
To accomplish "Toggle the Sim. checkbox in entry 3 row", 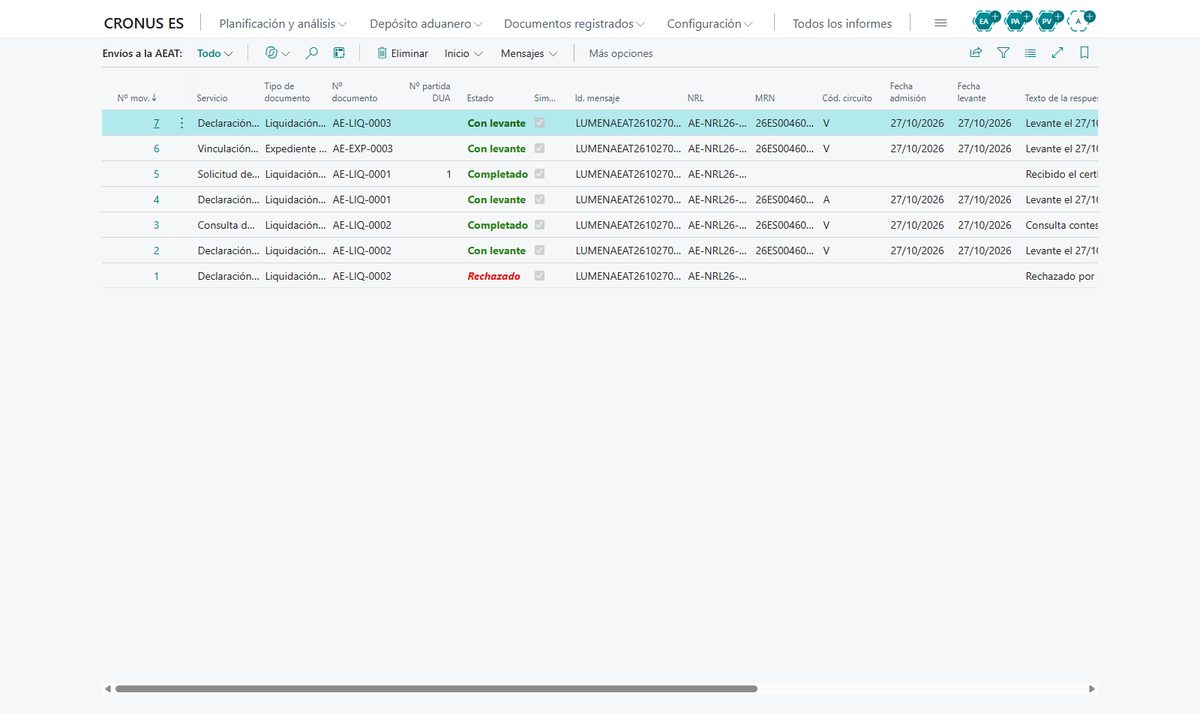I will [x=540, y=225].
